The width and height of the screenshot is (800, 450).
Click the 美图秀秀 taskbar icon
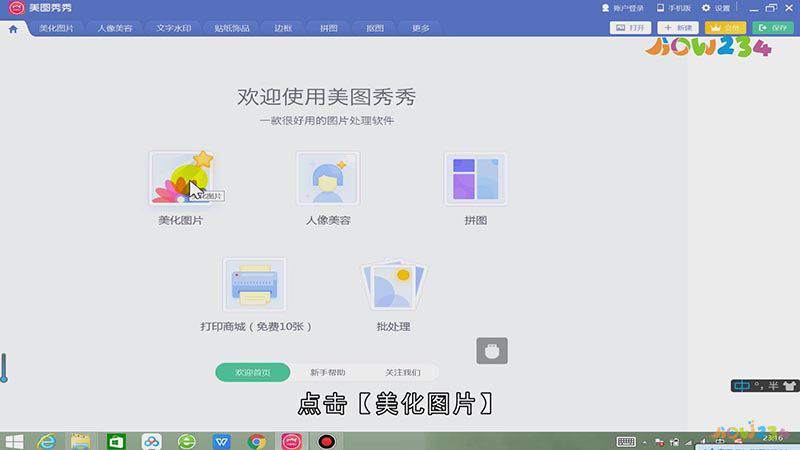tap(292, 441)
